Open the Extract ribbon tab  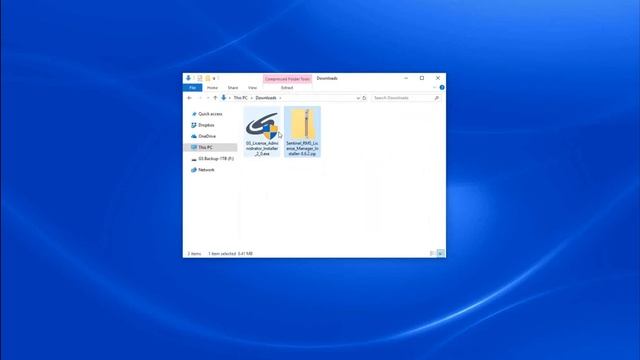[287, 88]
